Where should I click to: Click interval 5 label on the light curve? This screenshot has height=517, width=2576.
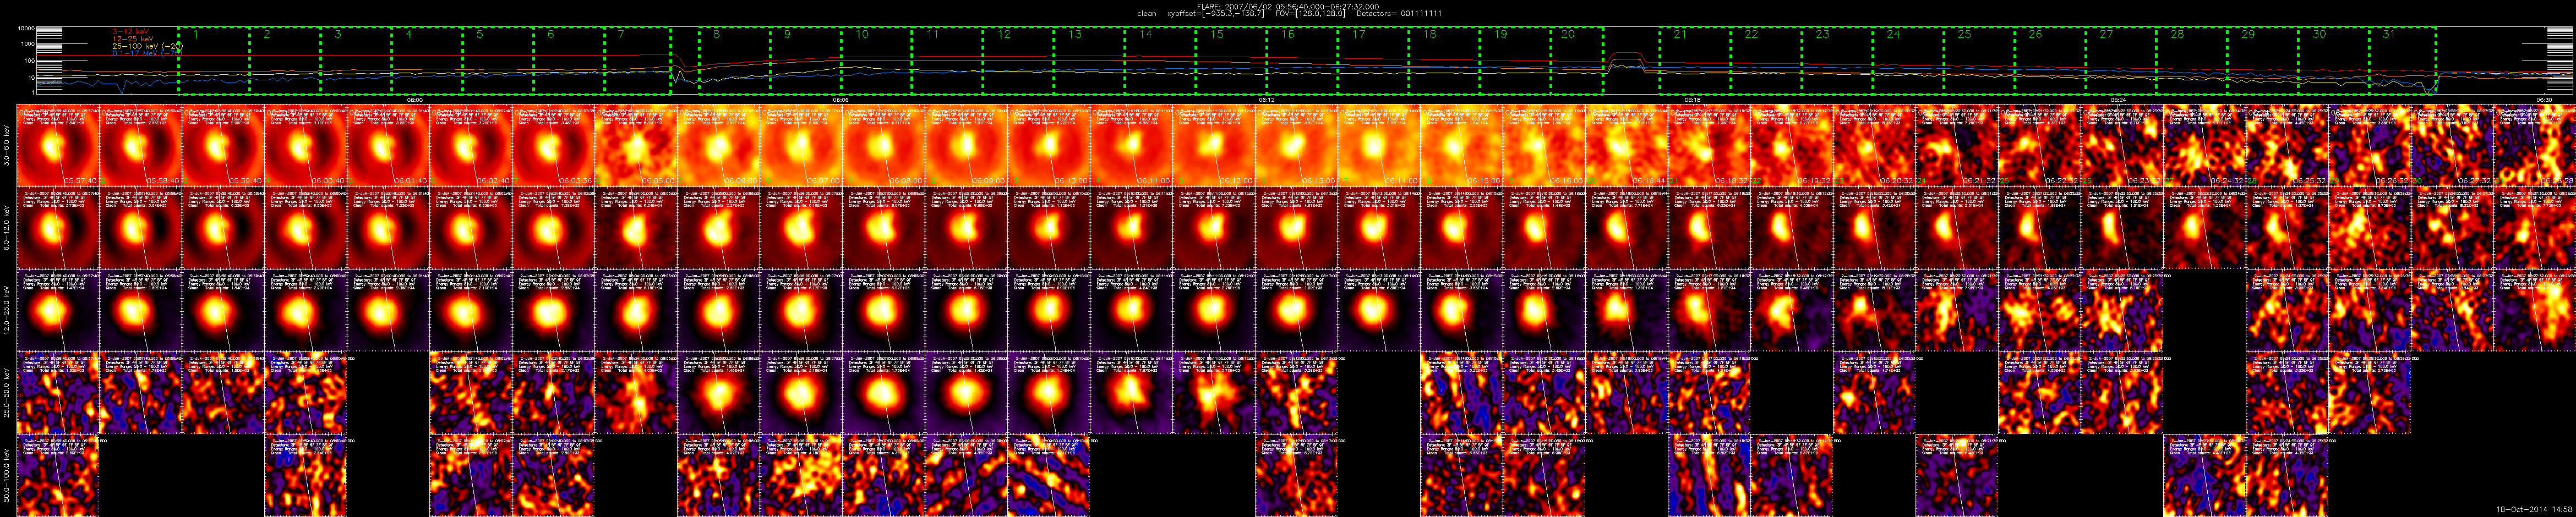[x=480, y=34]
